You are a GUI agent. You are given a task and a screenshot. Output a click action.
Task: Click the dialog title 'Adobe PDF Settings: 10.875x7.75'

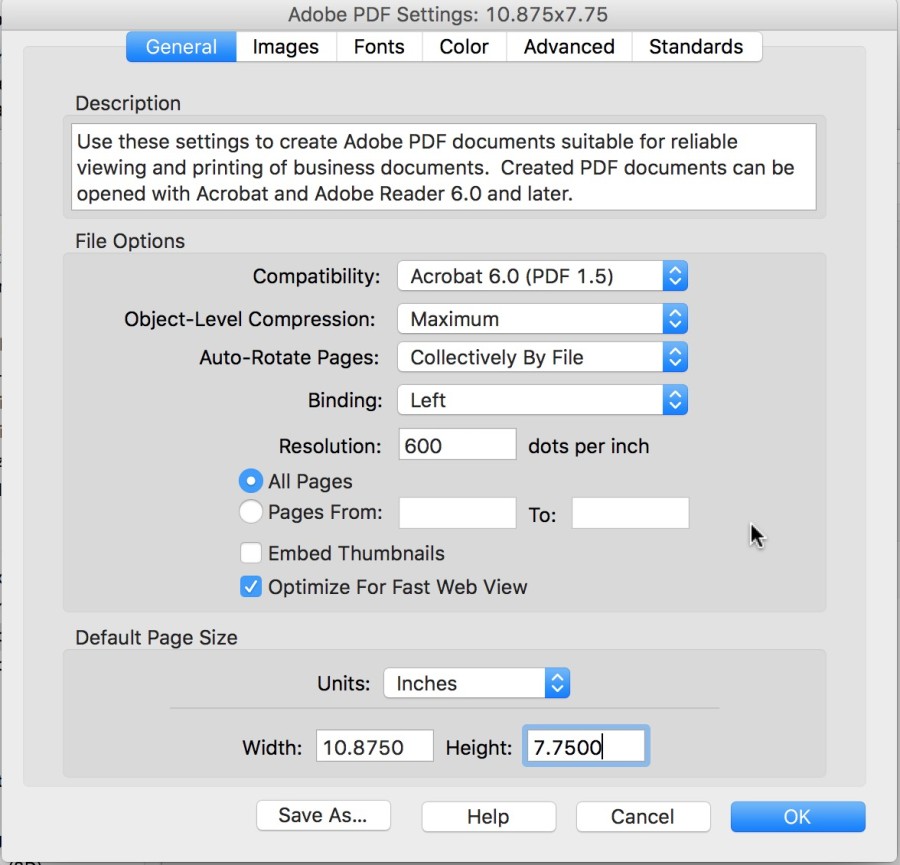448,14
